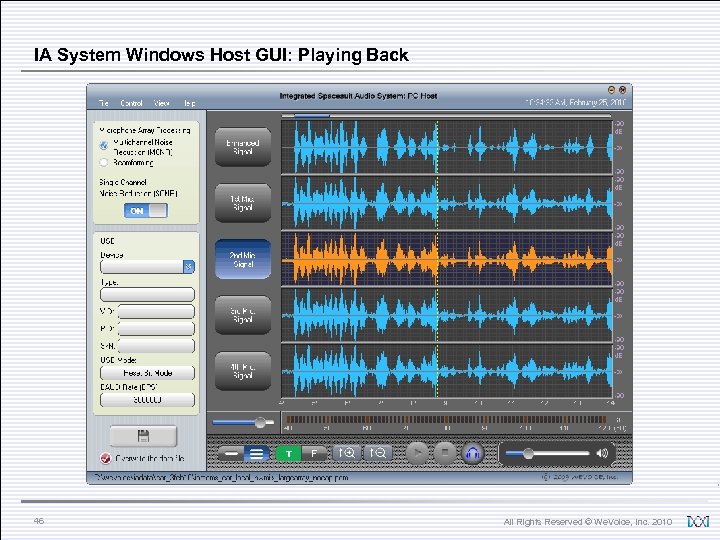720x540 pixels.
Task: Click the zoom out magnifier icon
Action: tap(378, 453)
